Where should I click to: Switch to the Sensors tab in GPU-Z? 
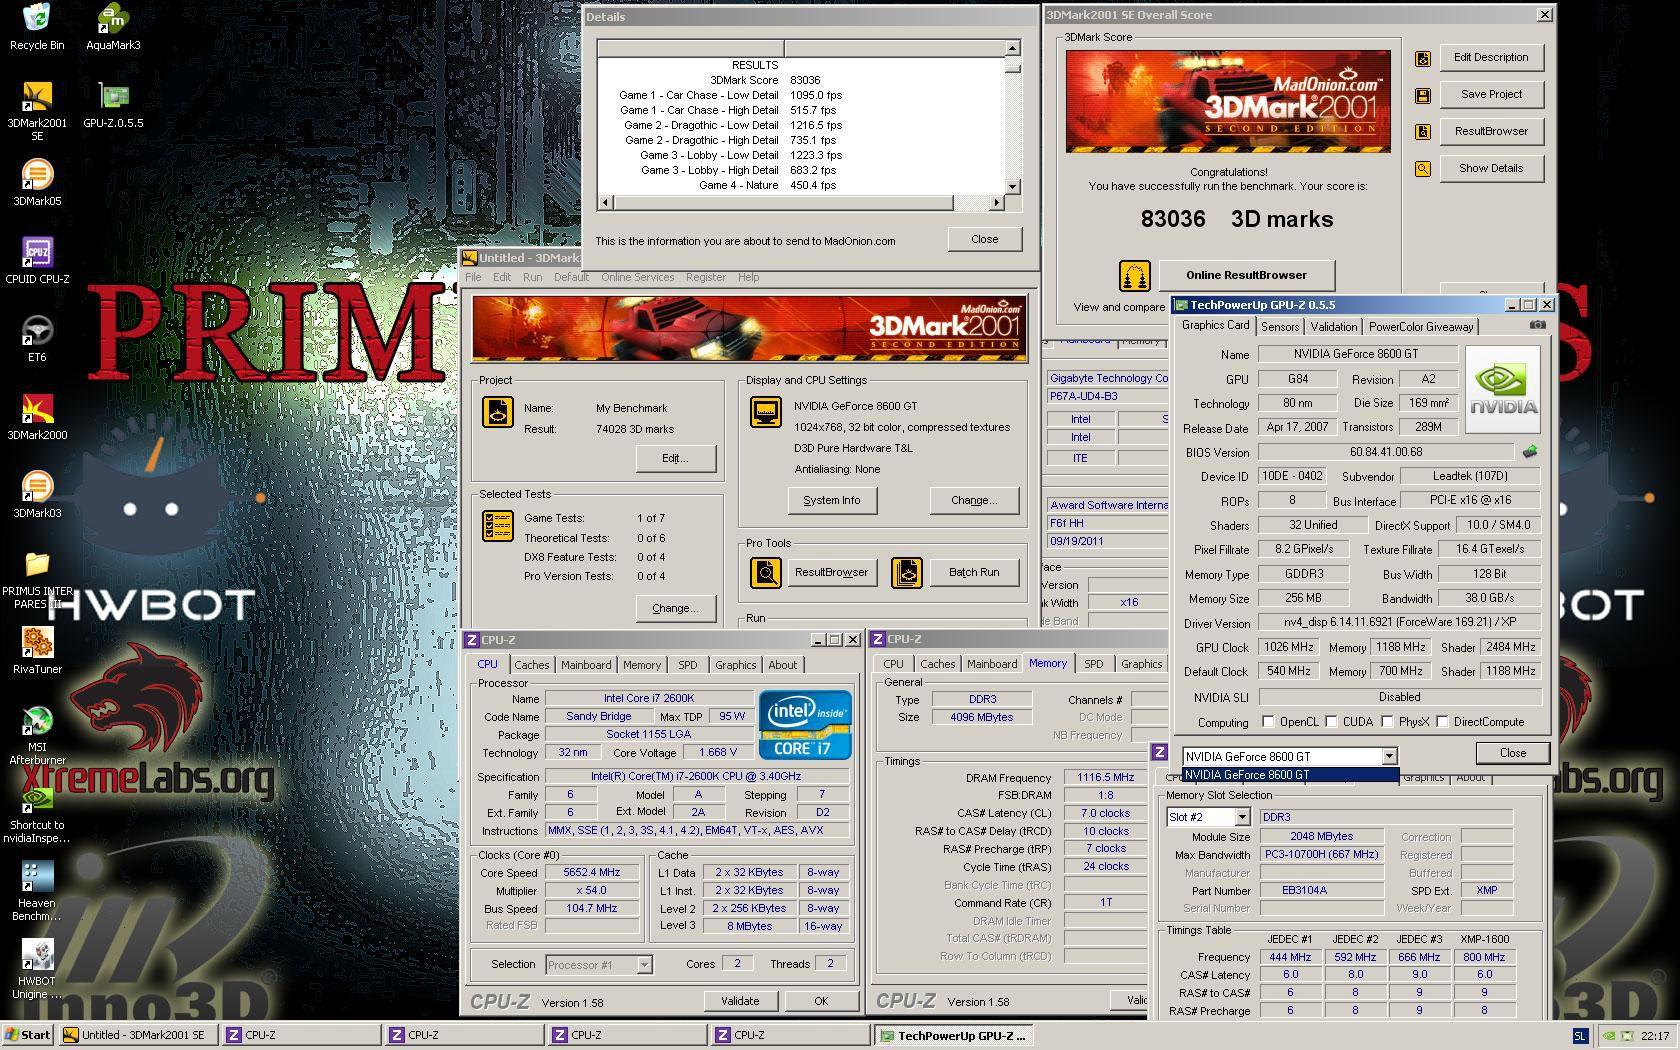tap(1280, 327)
